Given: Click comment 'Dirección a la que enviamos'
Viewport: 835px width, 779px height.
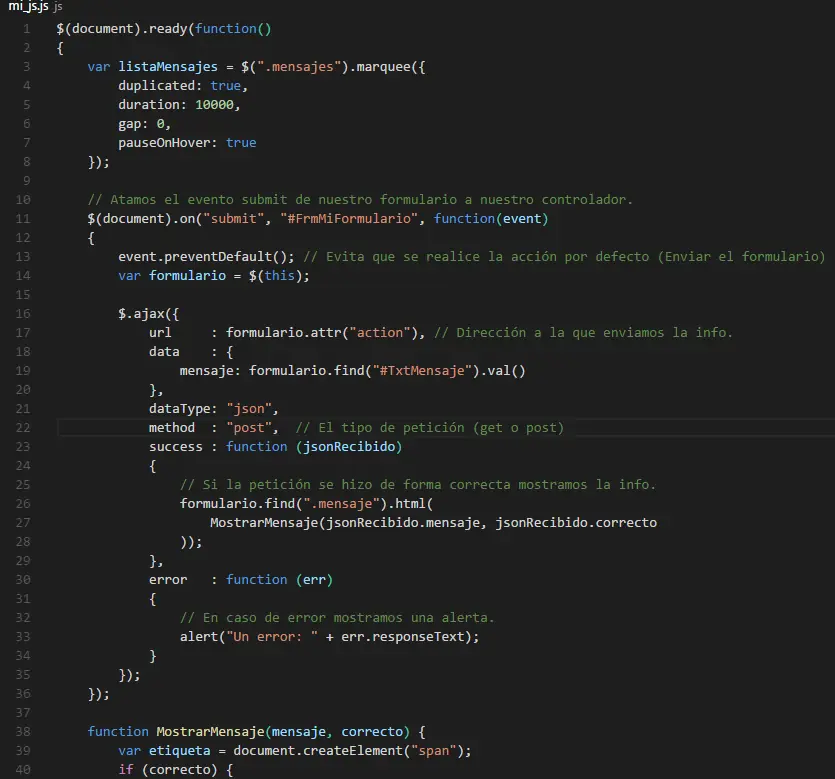Looking at the screenshot, I should [583, 333].
